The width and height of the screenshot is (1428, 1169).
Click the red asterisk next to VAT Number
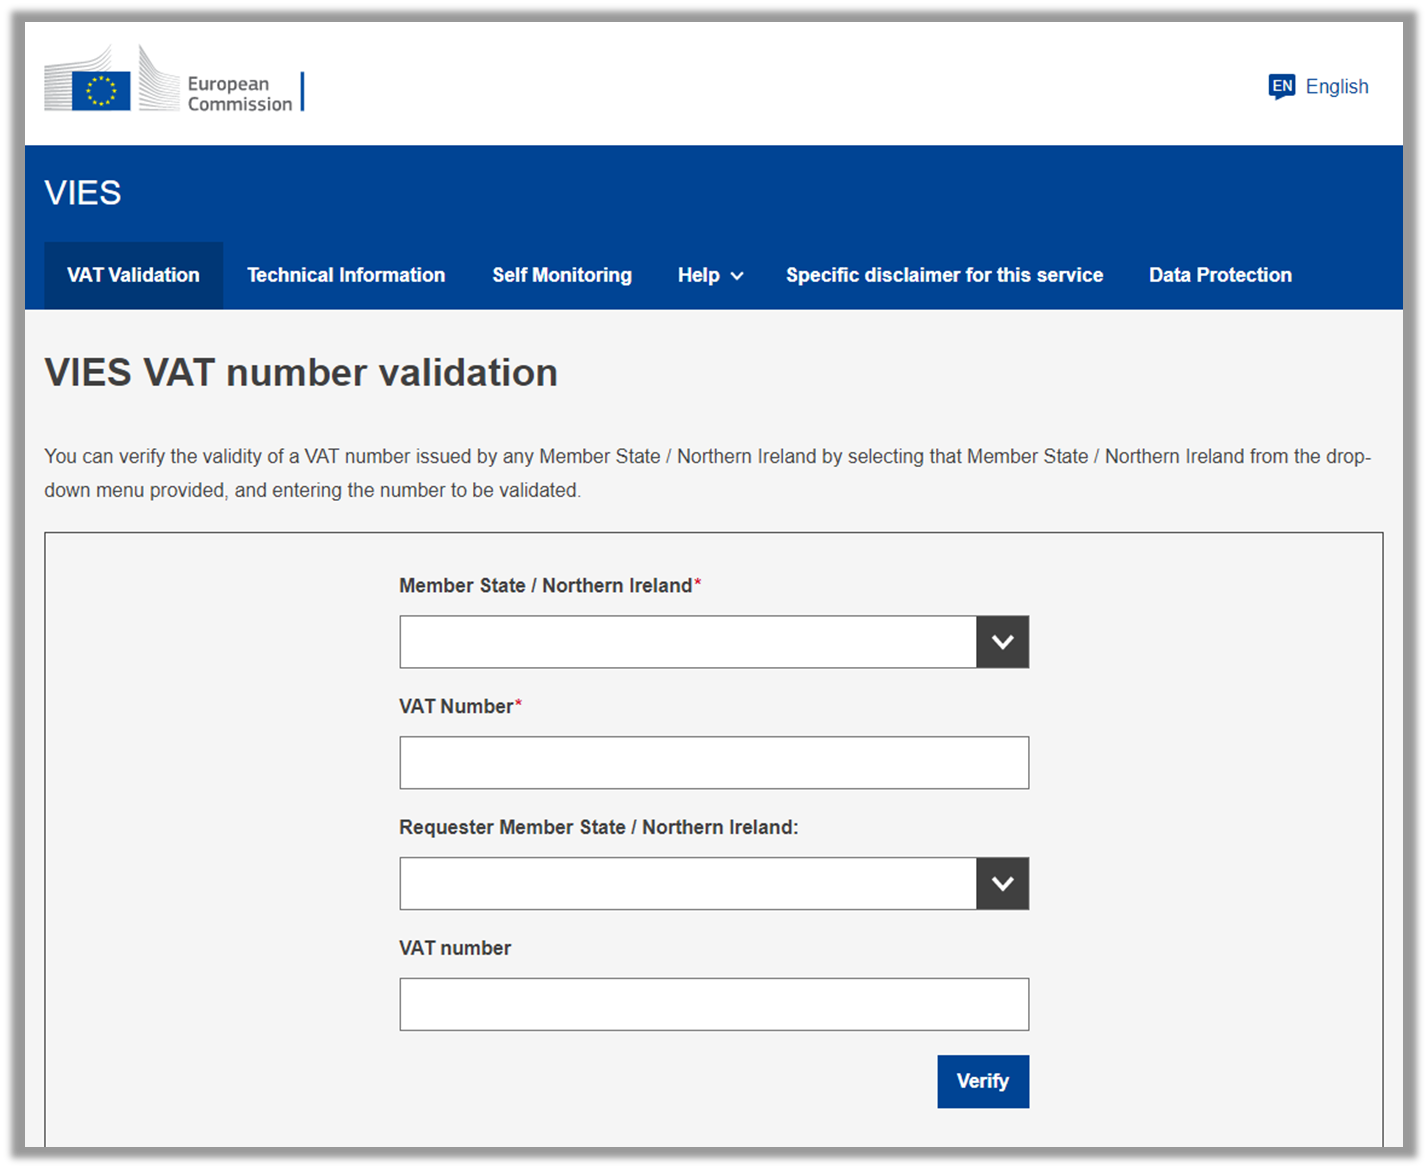pyautogui.click(x=518, y=700)
